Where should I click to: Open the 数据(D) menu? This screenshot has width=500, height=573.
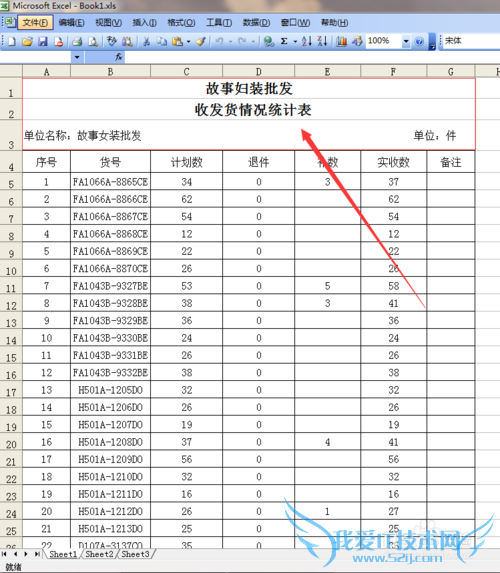point(256,23)
